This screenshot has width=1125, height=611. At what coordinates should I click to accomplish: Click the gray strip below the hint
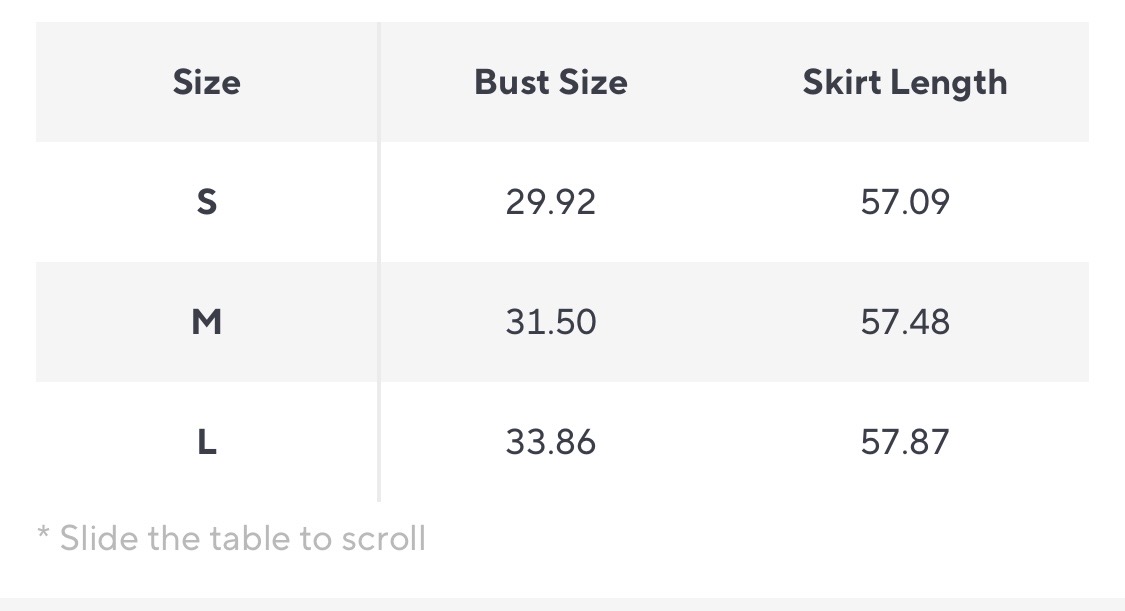[x=562, y=604]
